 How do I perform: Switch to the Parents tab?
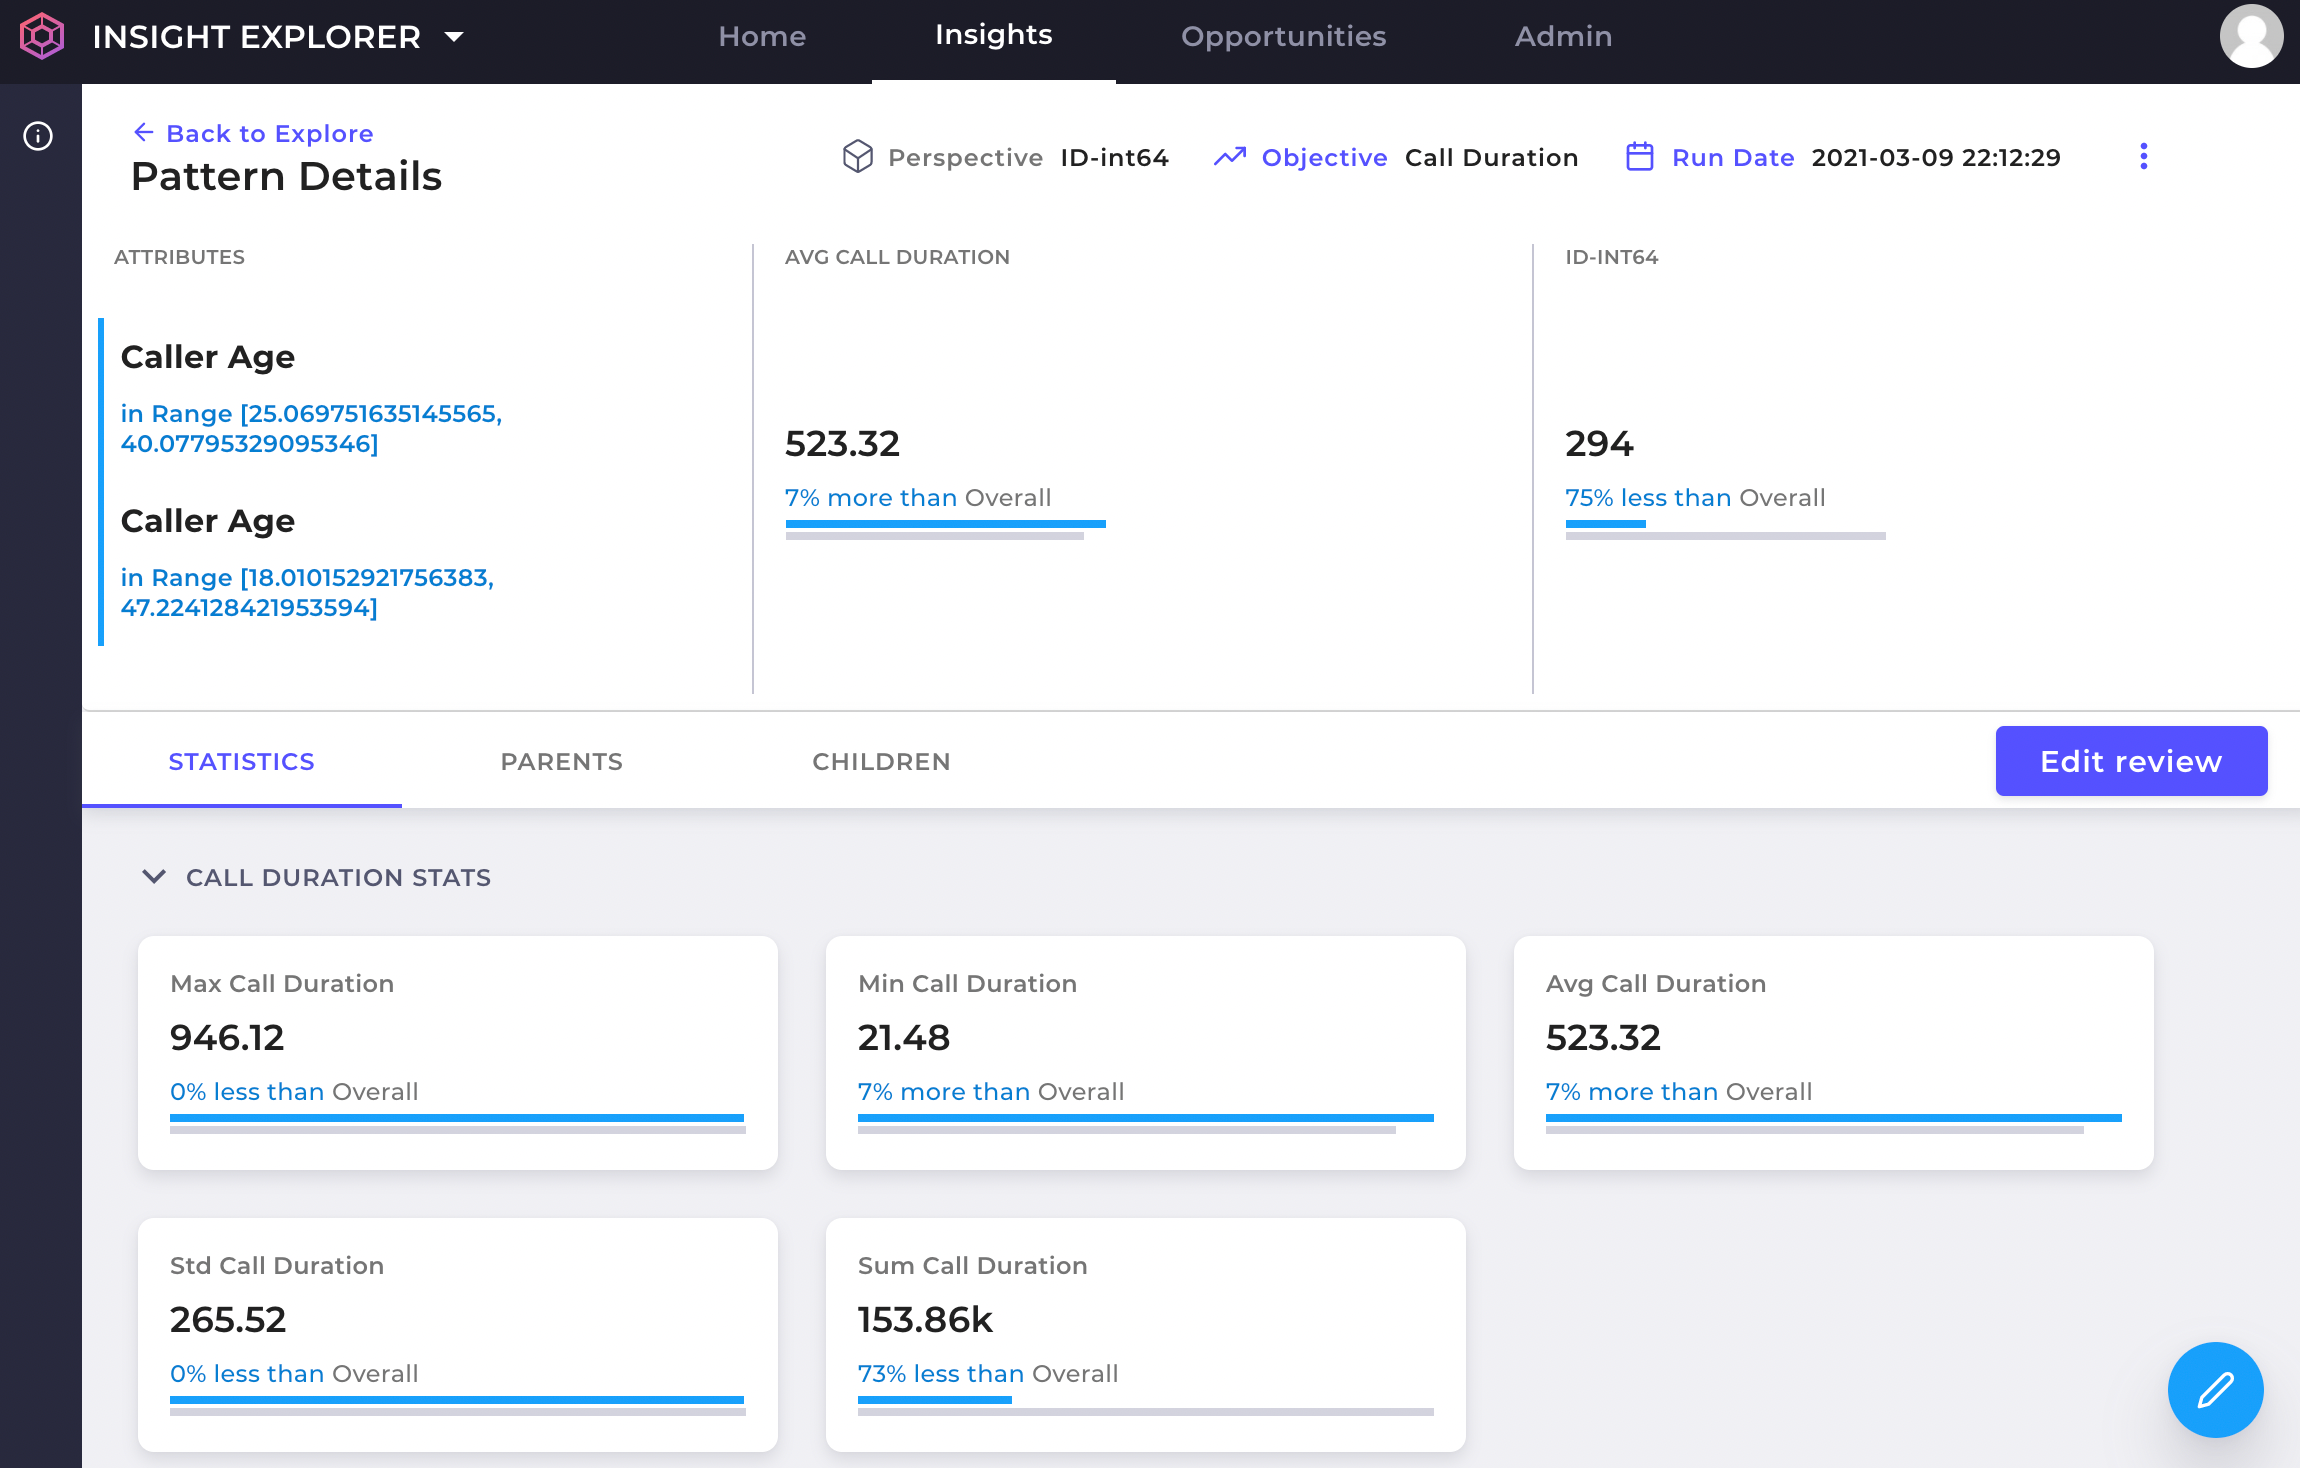(x=561, y=762)
